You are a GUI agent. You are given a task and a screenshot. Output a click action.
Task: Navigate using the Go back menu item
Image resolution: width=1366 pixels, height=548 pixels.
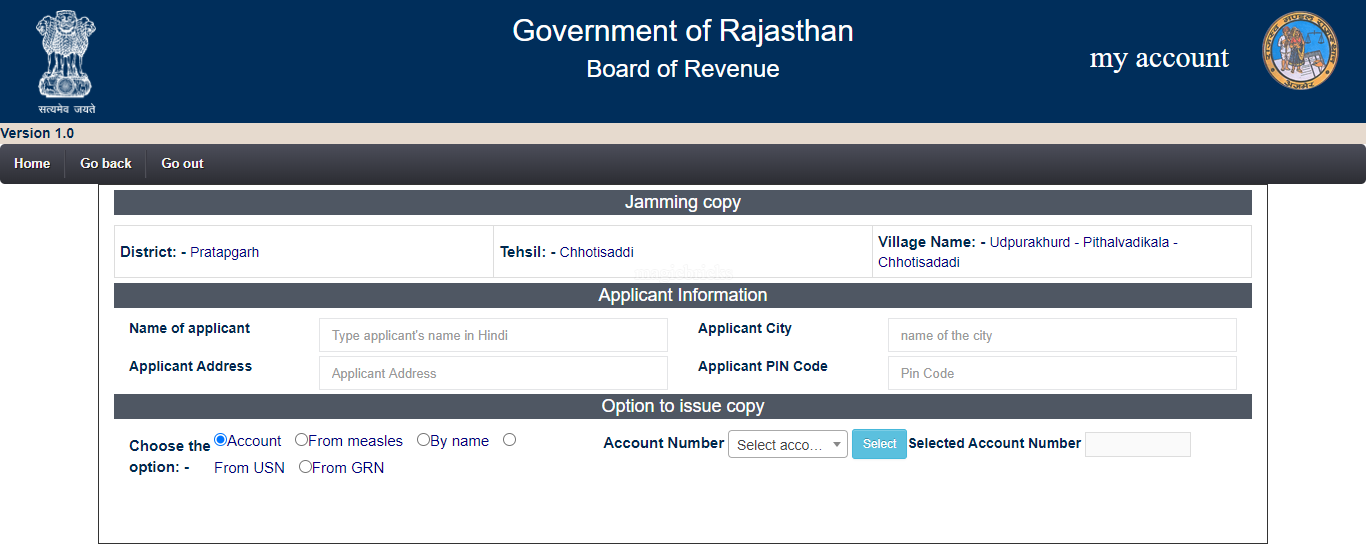point(106,164)
